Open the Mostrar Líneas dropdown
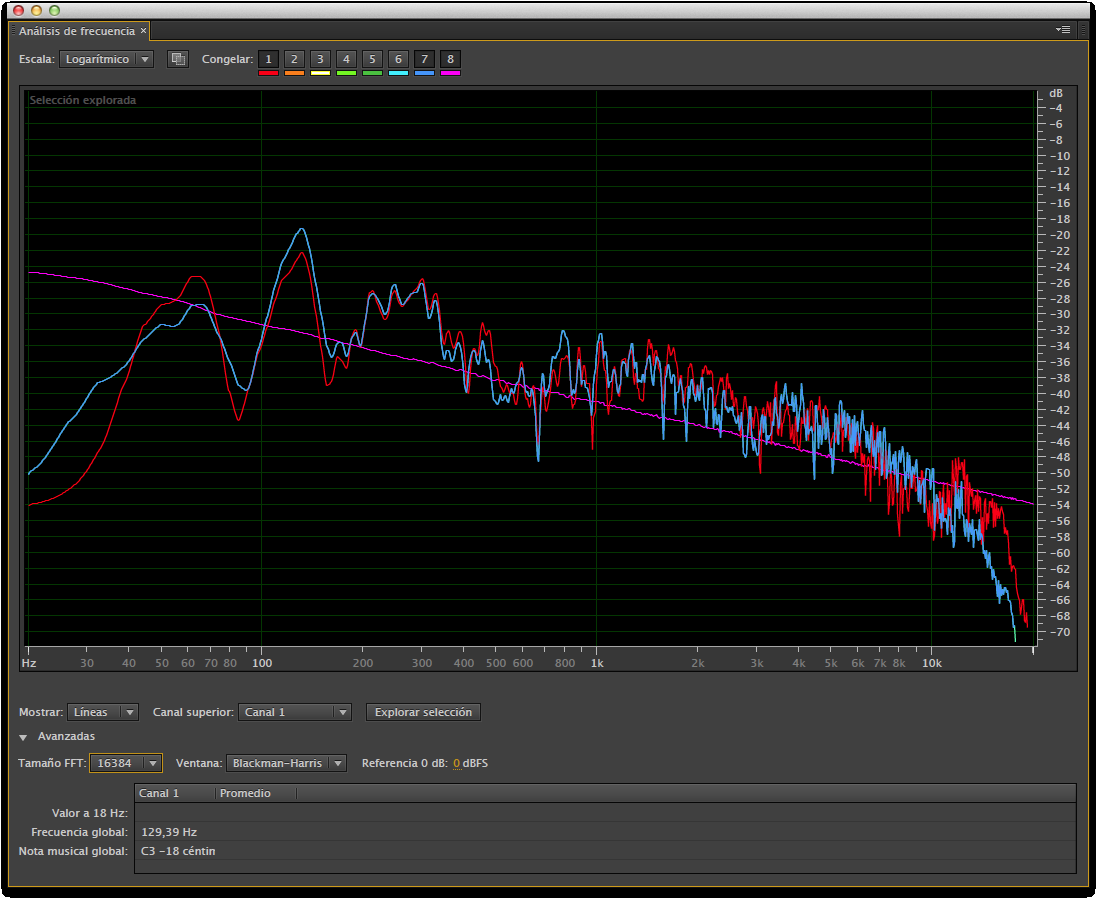Viewport: 1097px width, 899px height. click(x=103, y=712)
